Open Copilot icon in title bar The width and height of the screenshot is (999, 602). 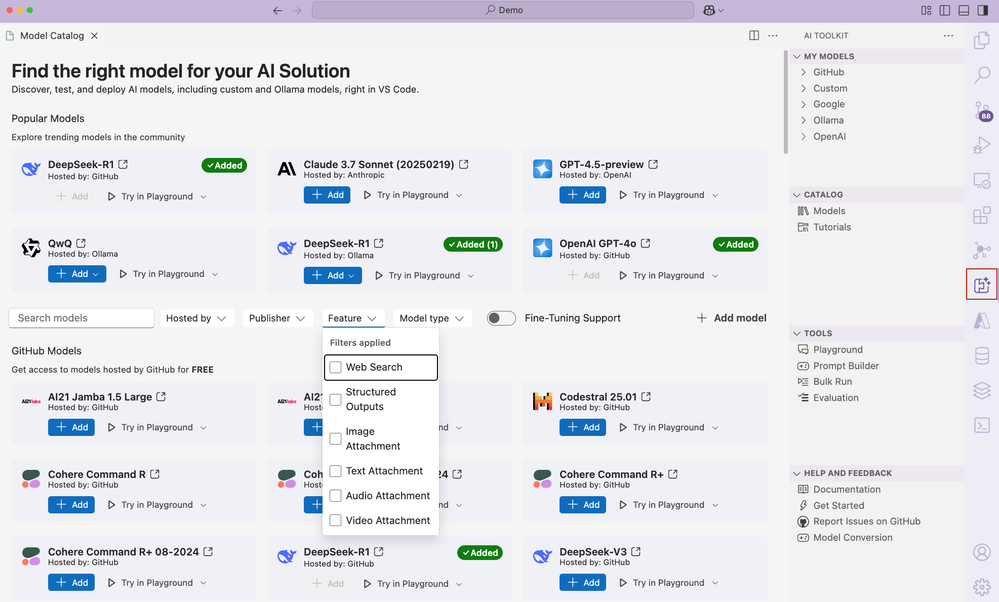709,10
